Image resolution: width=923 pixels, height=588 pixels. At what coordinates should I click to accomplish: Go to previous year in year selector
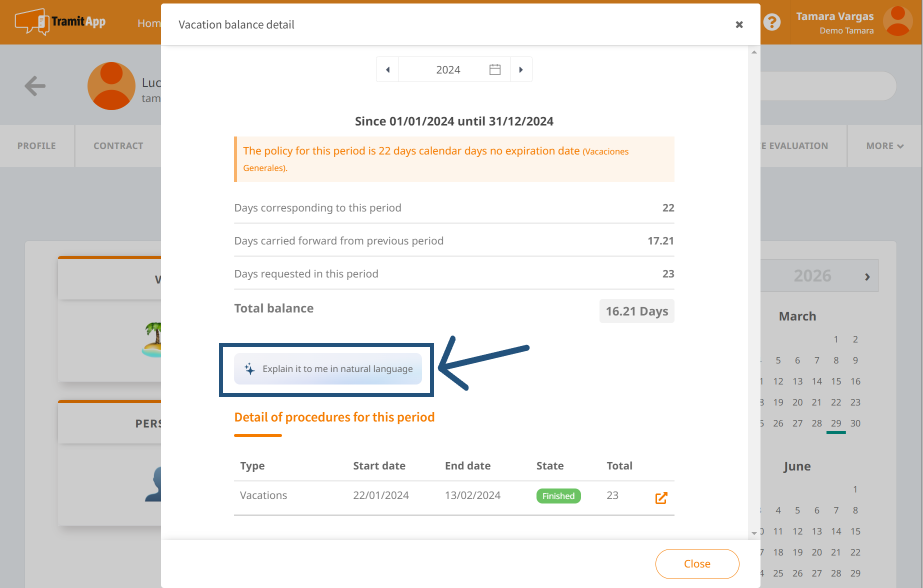pyautogui.click(x=388, y=70)
